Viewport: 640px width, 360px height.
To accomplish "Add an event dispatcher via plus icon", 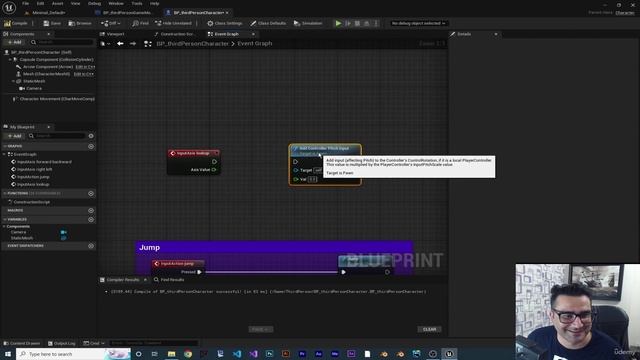I will 91,246.
